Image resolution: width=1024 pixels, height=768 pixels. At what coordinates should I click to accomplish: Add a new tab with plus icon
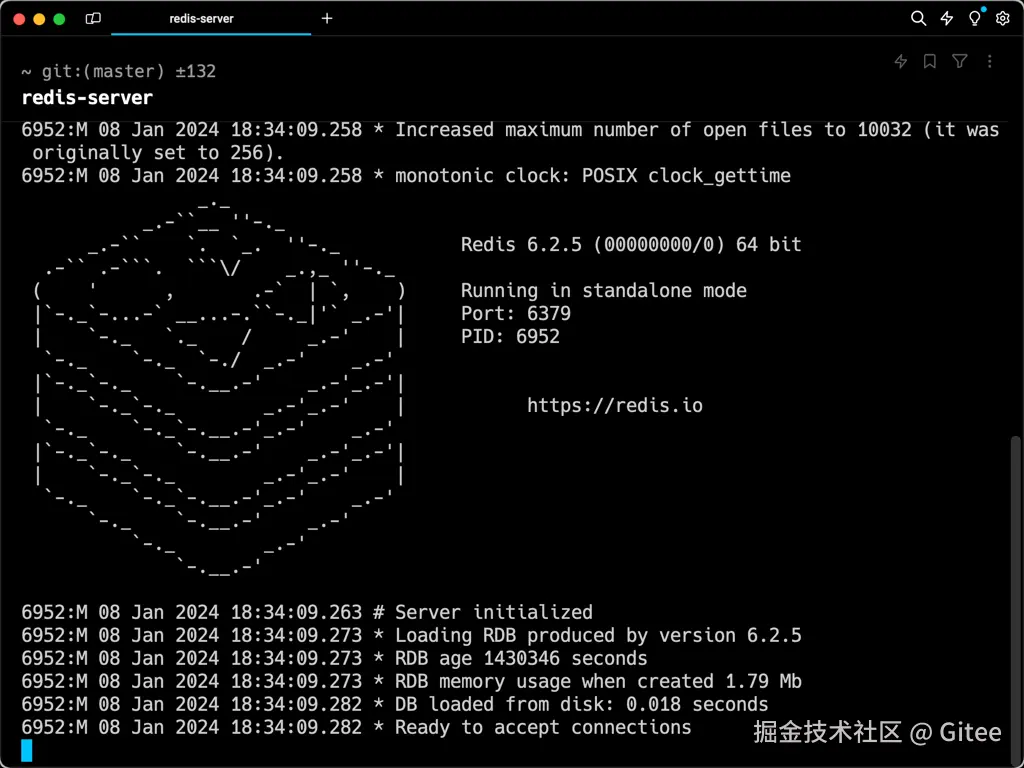pos(327,18)
